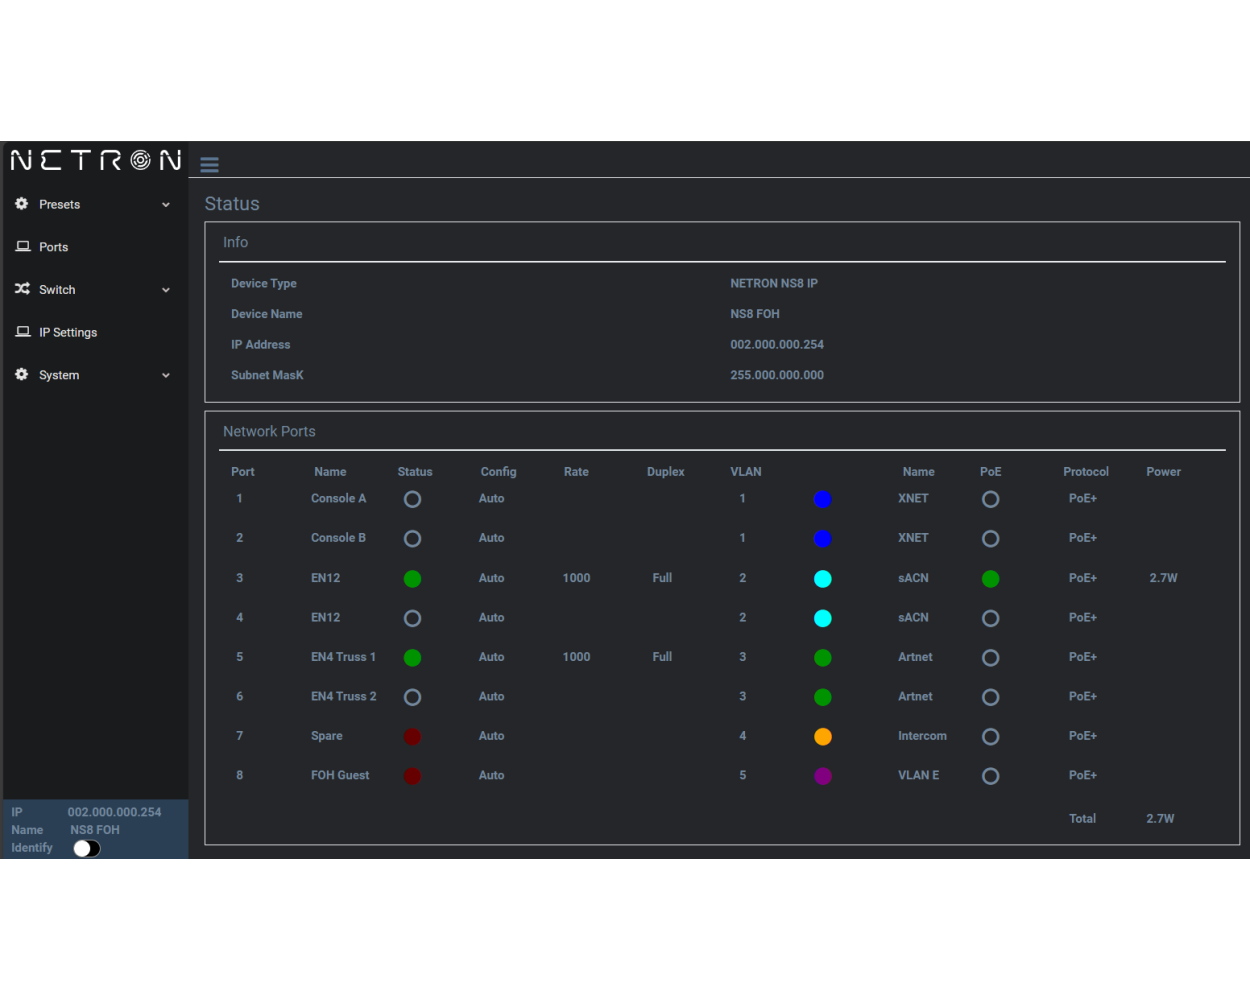This screenshot has width=1250, height=1000.
Task: Click the red status dot for Spare
Action: pyautogui.click(x=412, y=736)
